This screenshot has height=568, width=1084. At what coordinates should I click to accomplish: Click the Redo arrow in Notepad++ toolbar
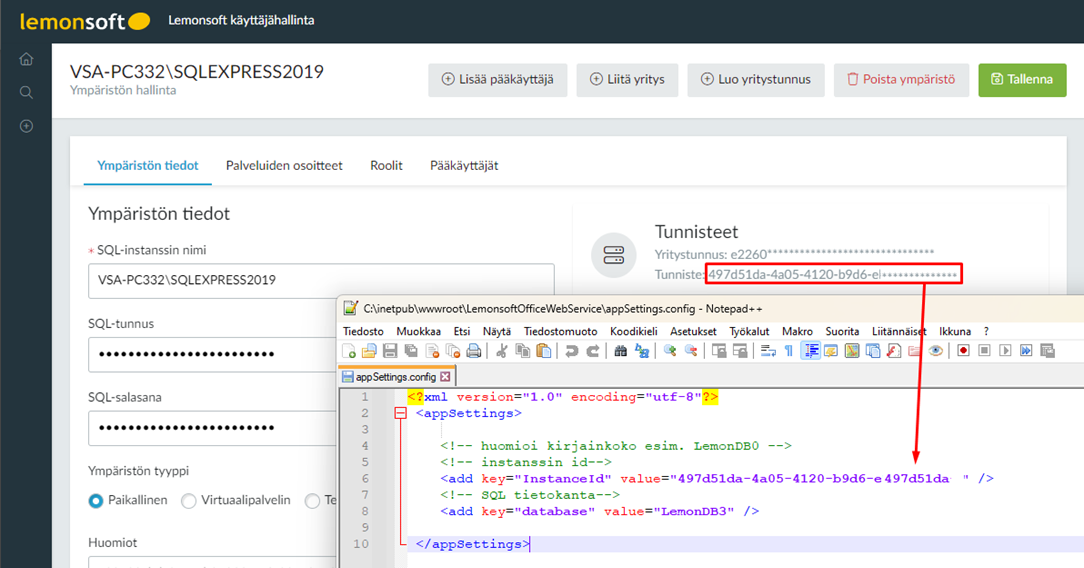click(592, 351)
